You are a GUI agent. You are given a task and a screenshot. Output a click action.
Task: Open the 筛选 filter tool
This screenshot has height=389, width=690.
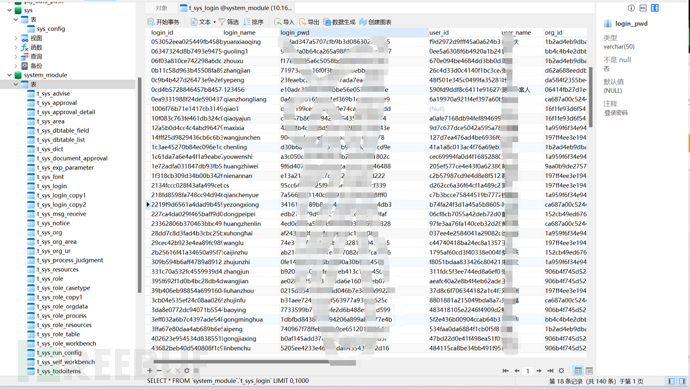point(228,22)
